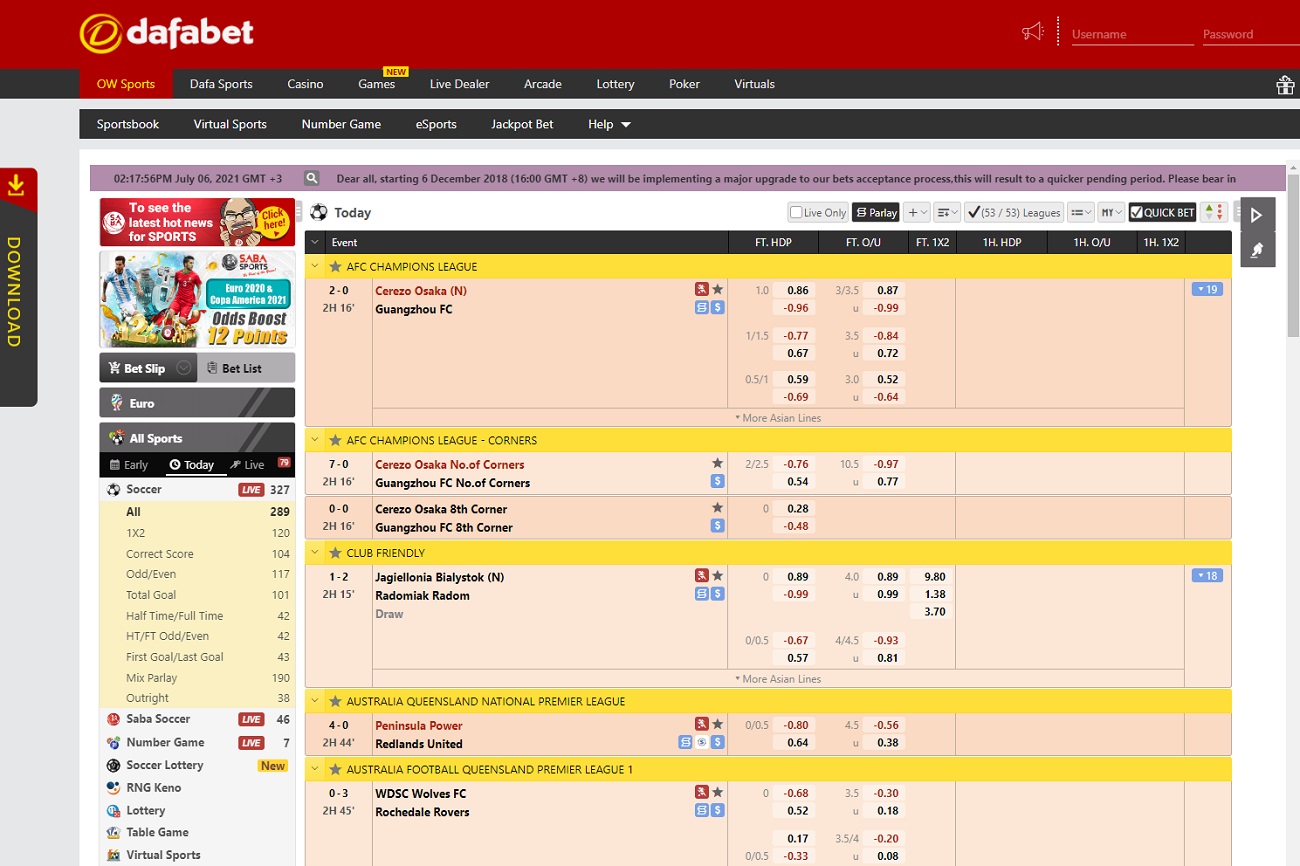The image size is (1300, 866).
Task: Click the odds change arrows indicator icon
Action: [1213, 212]
